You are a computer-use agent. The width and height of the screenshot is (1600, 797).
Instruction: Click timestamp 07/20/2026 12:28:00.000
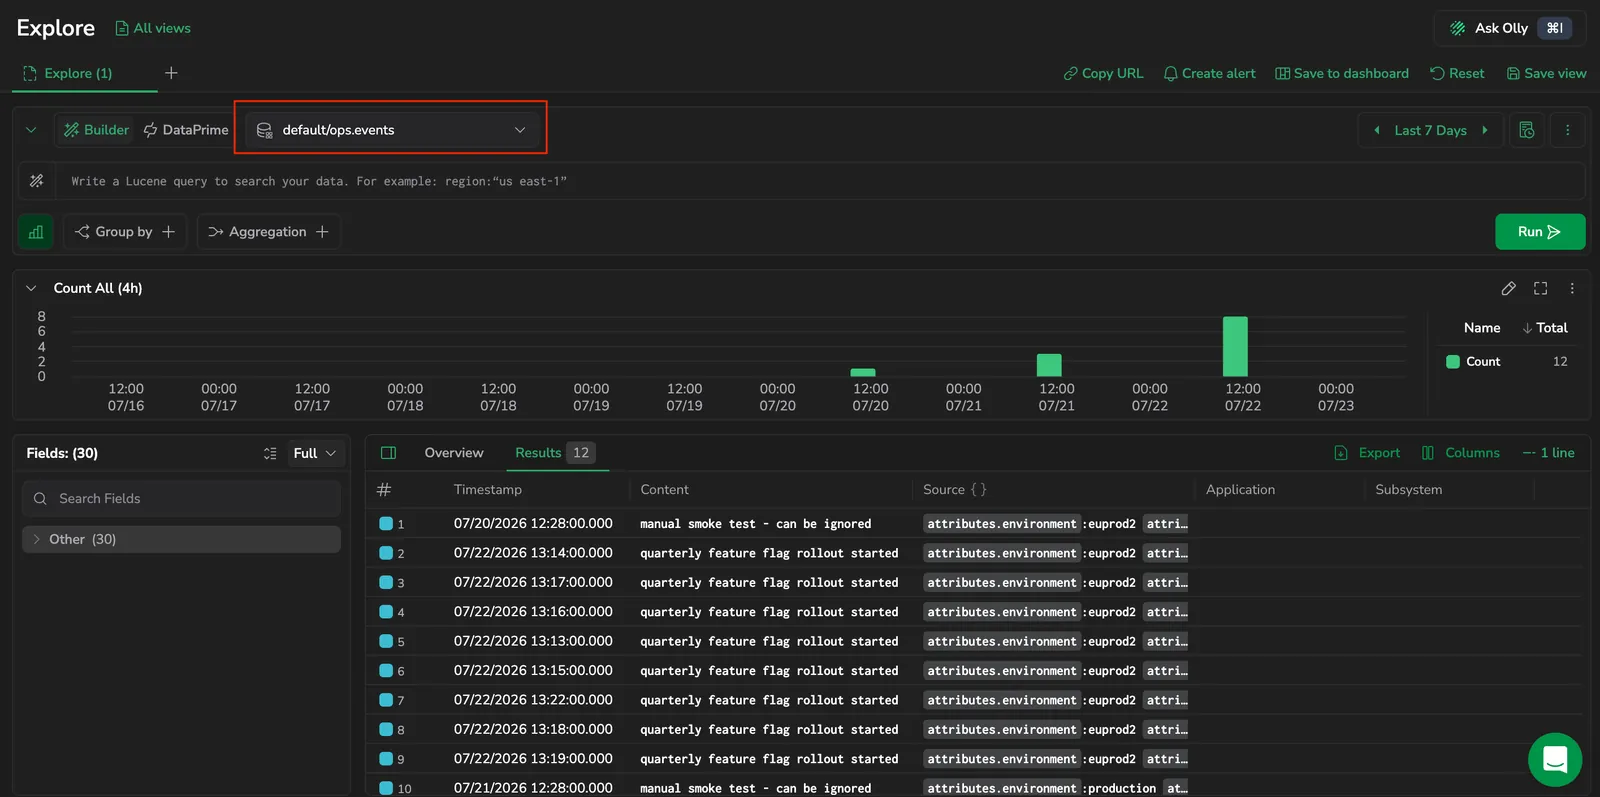[533, 523]
